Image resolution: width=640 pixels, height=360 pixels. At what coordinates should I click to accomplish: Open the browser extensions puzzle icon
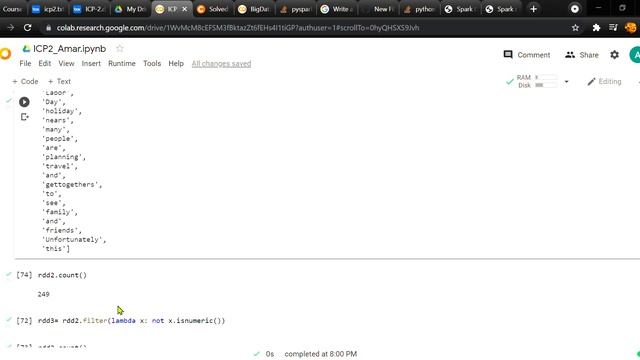[x=596, y=28]
